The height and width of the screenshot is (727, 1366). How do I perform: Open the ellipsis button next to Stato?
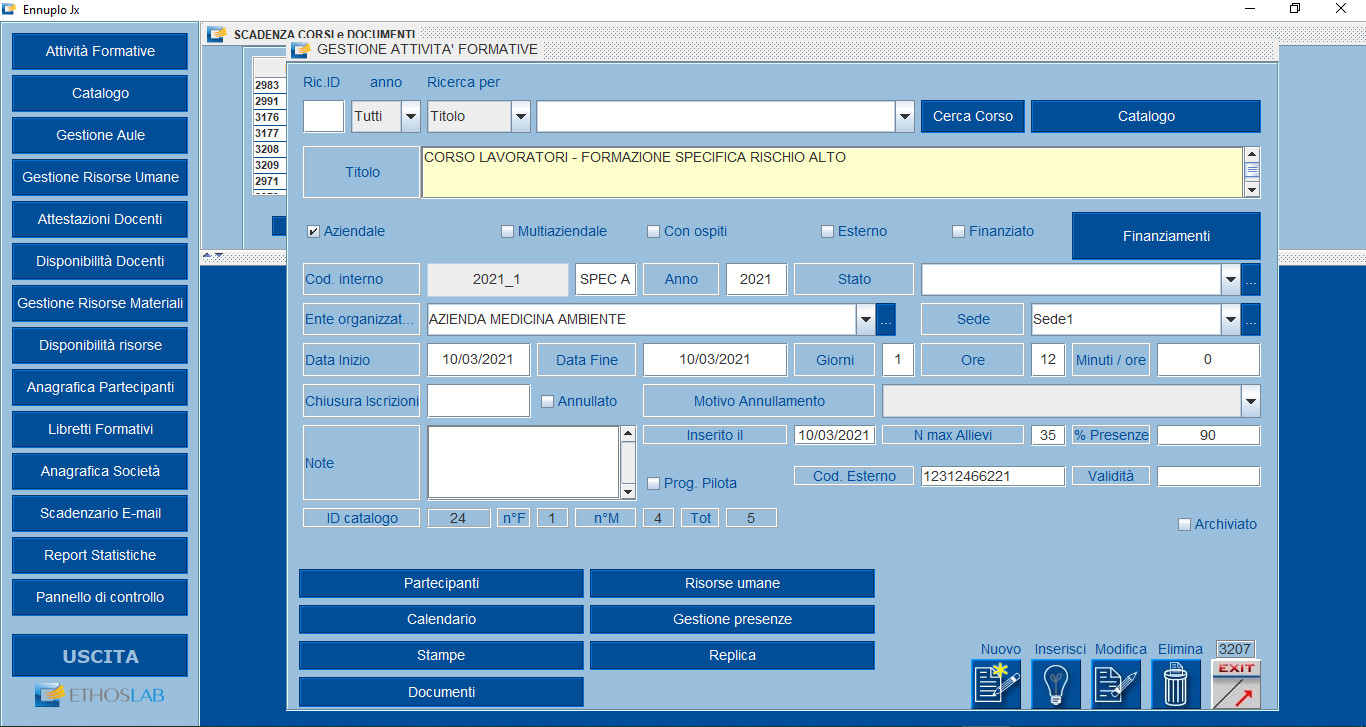point(1251,280)
